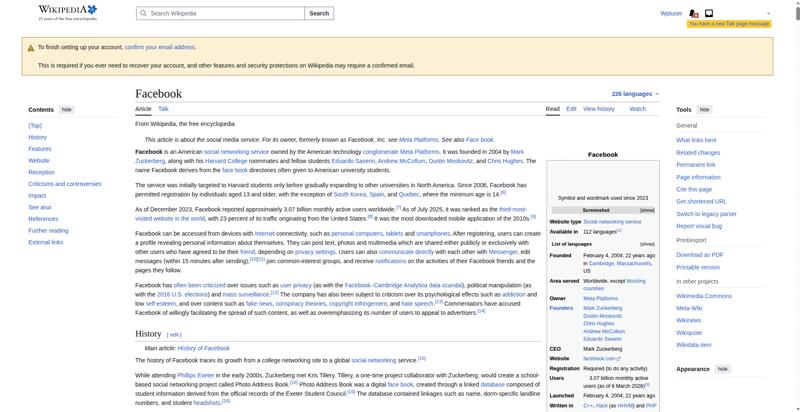
Task: Expand the 226 languages dropdown
Action: (635, 94)
